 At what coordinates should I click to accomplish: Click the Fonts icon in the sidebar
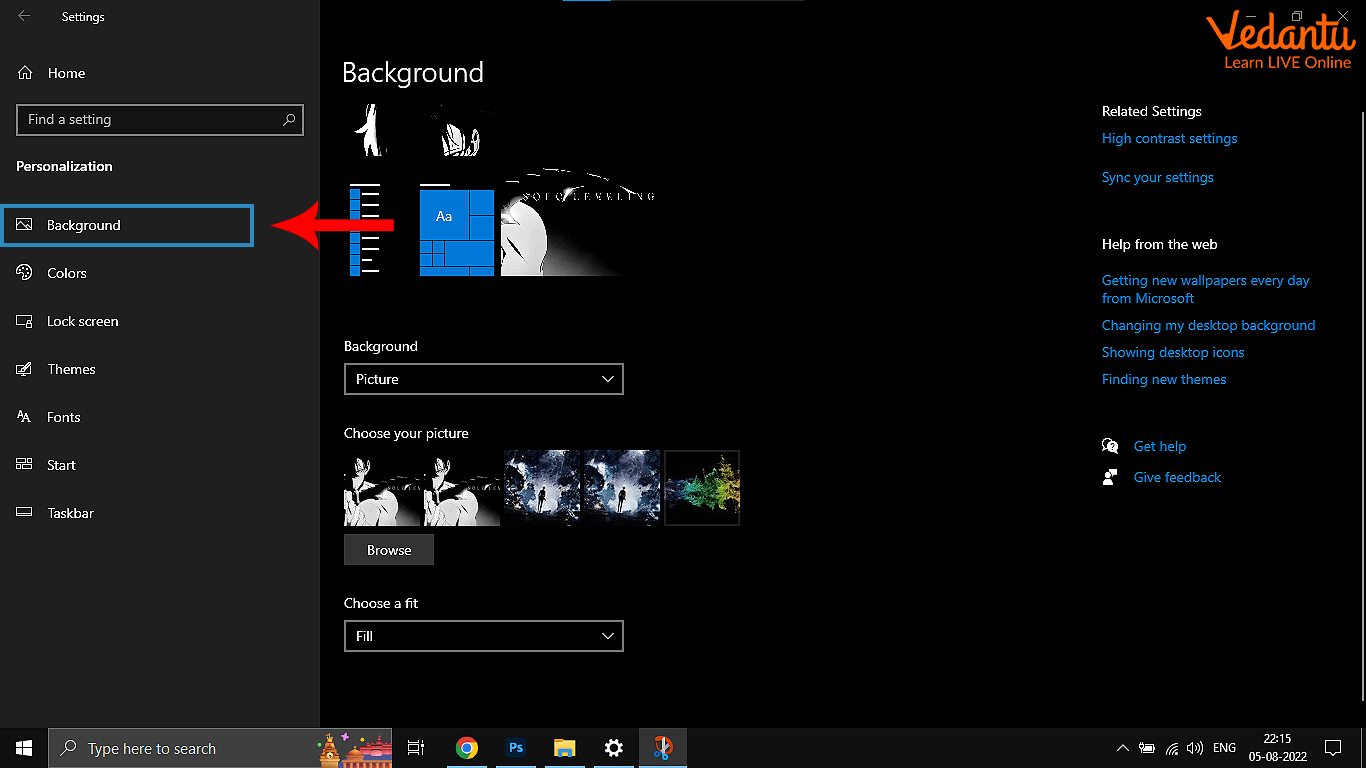25,417
